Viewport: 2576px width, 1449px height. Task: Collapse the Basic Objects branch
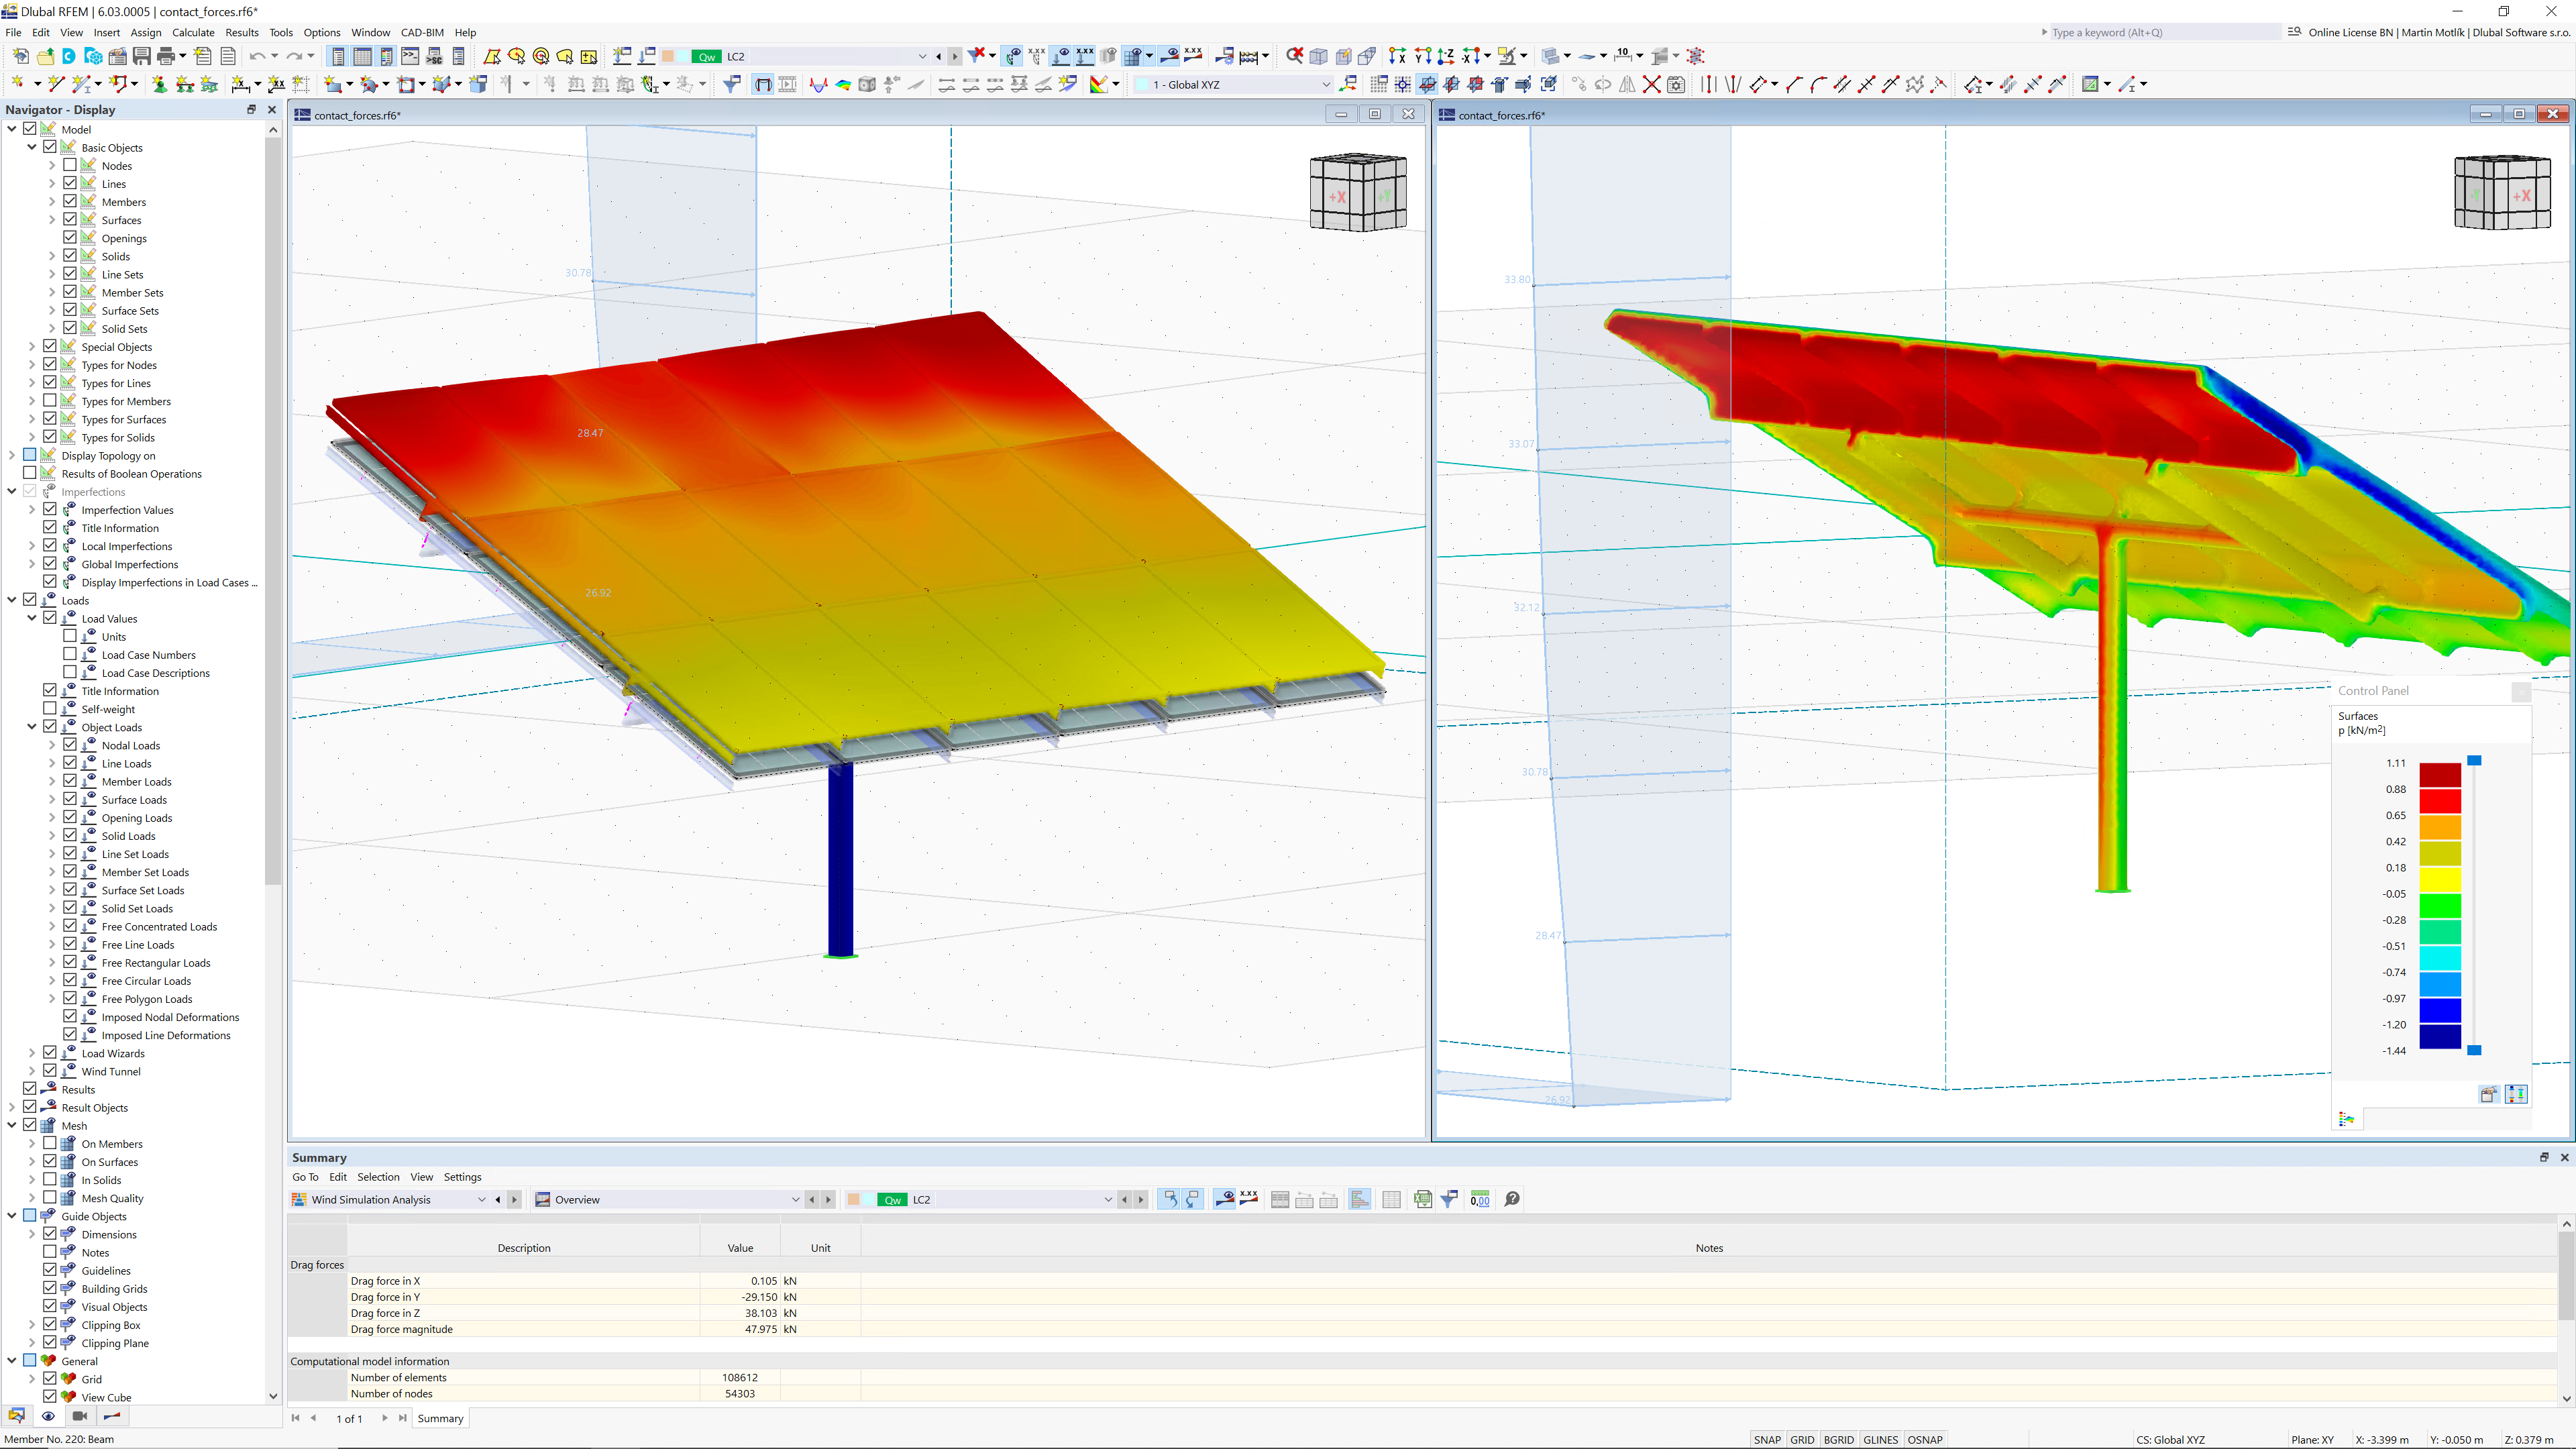pos(31,147)
